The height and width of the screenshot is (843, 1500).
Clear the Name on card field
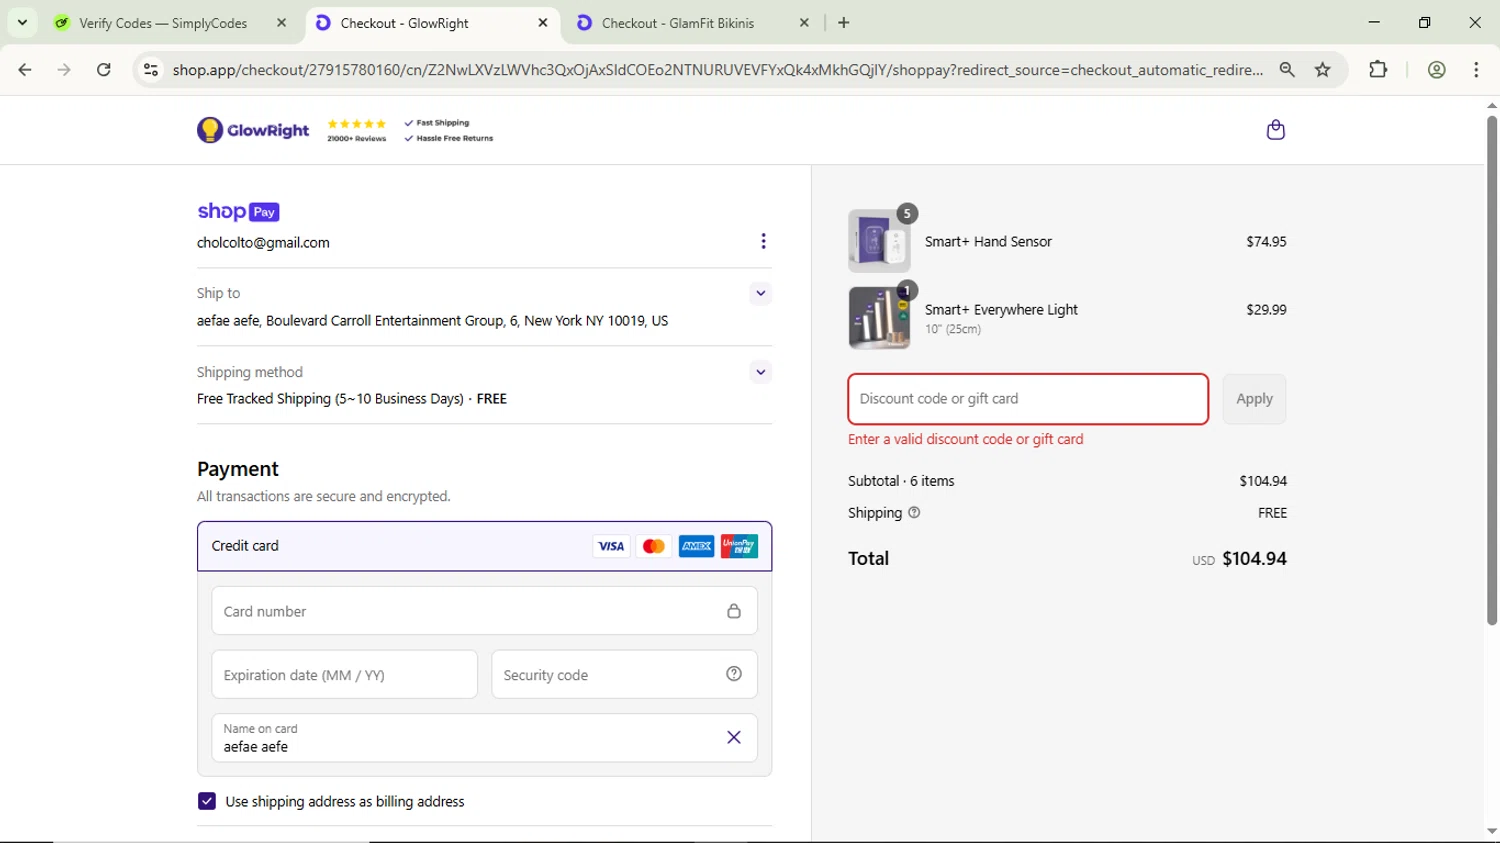(734, 738)
